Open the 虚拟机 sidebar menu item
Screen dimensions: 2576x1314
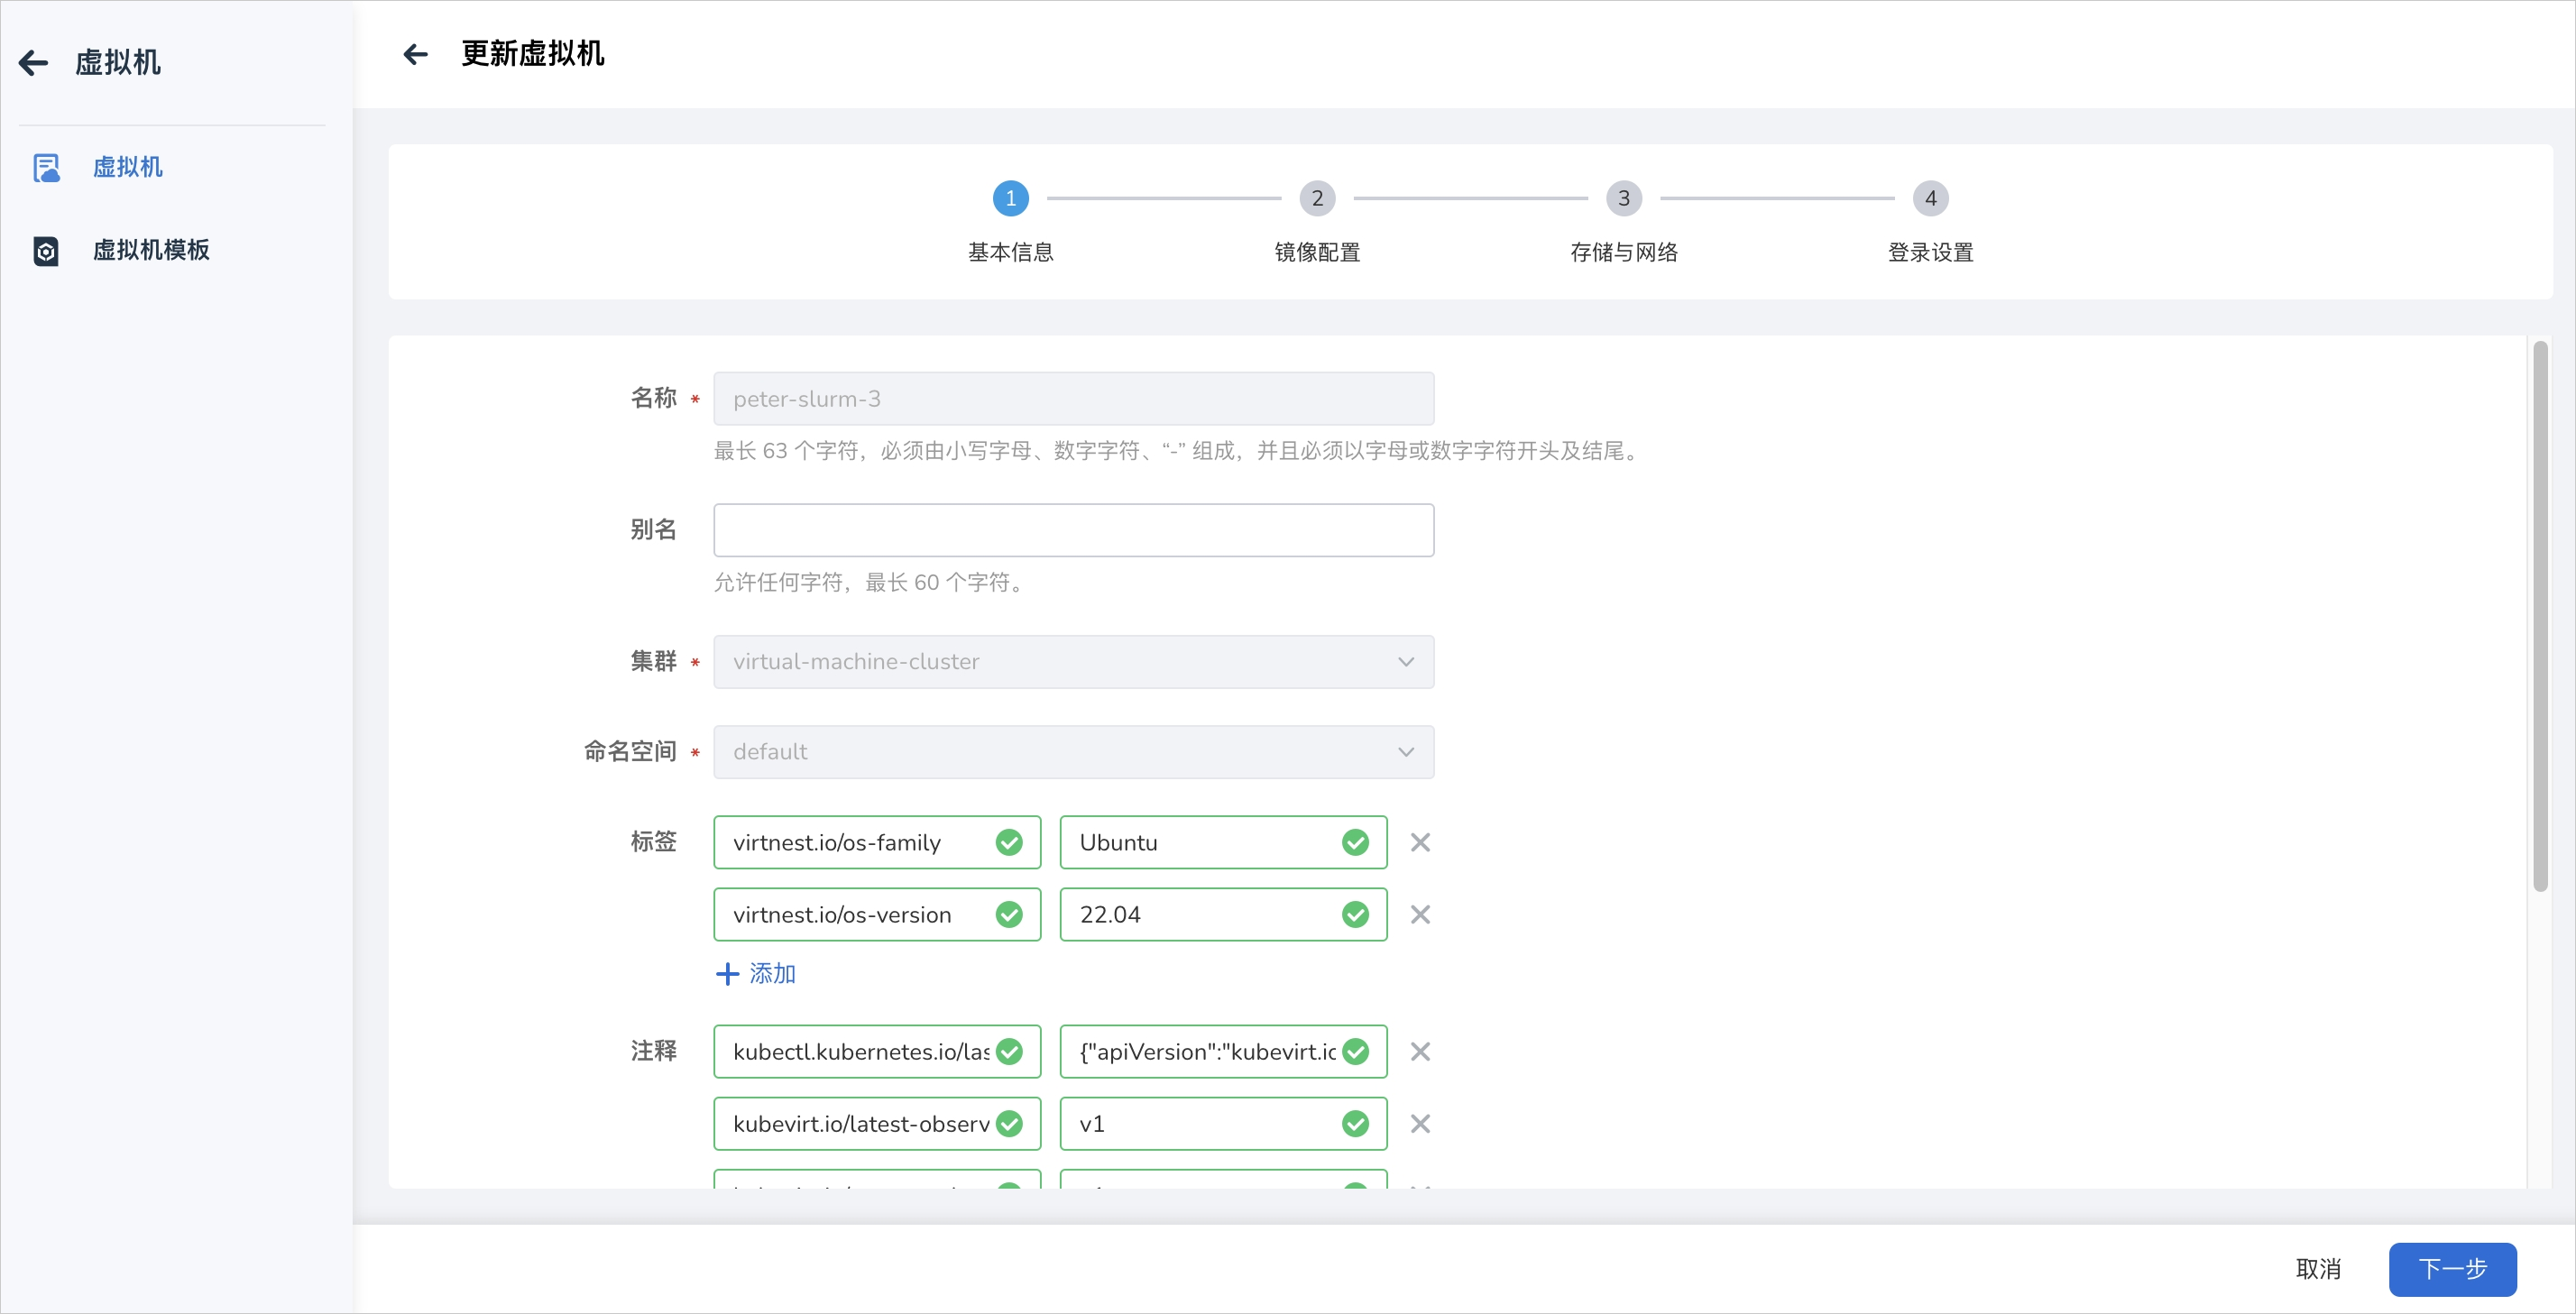point(127,167)
